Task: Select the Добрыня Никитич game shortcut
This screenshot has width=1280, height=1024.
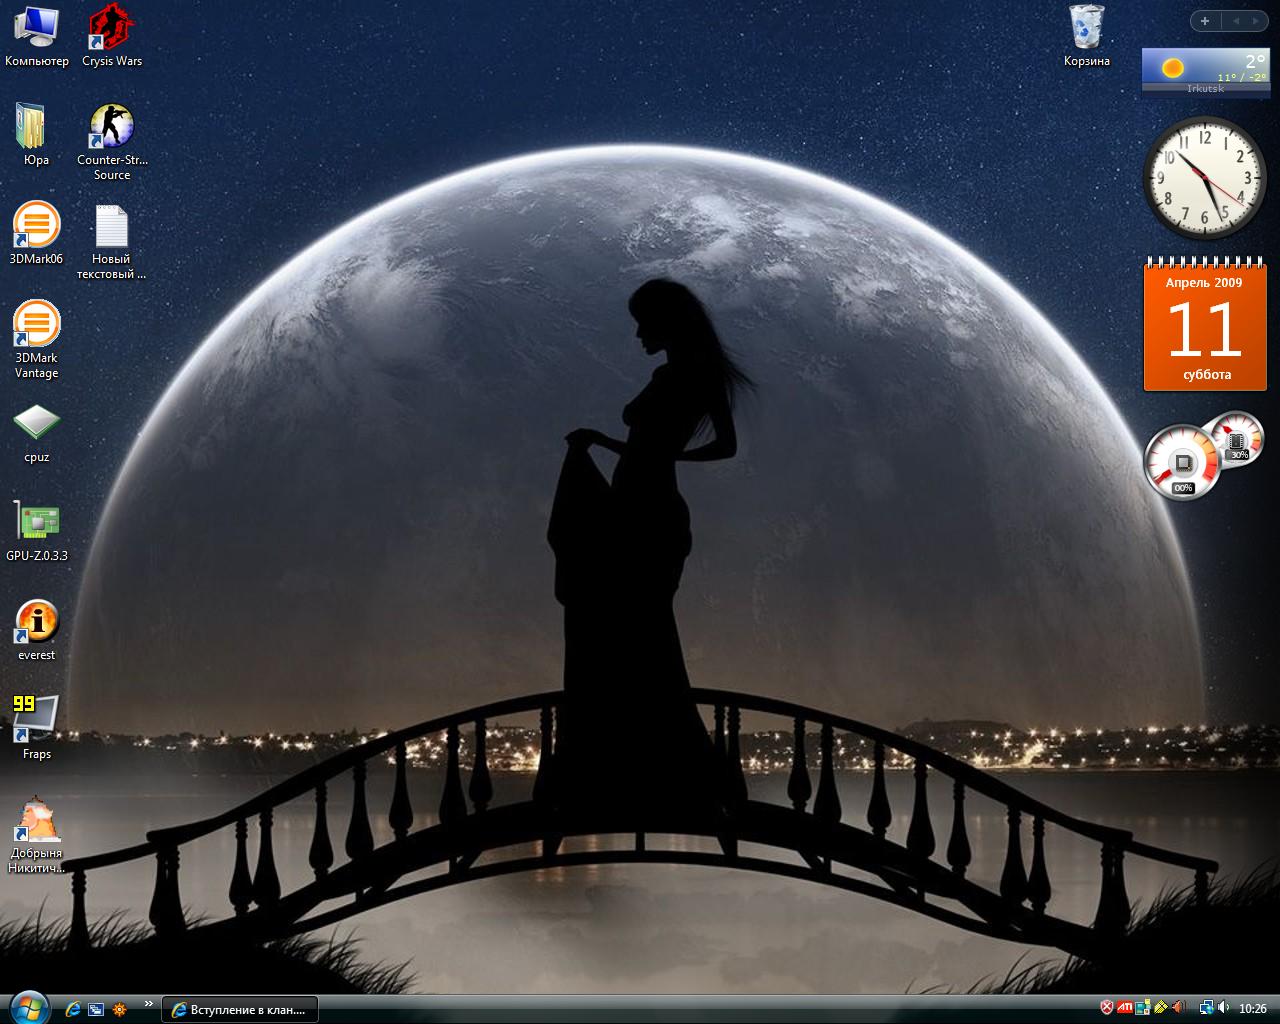Action: tap(37, 835)
